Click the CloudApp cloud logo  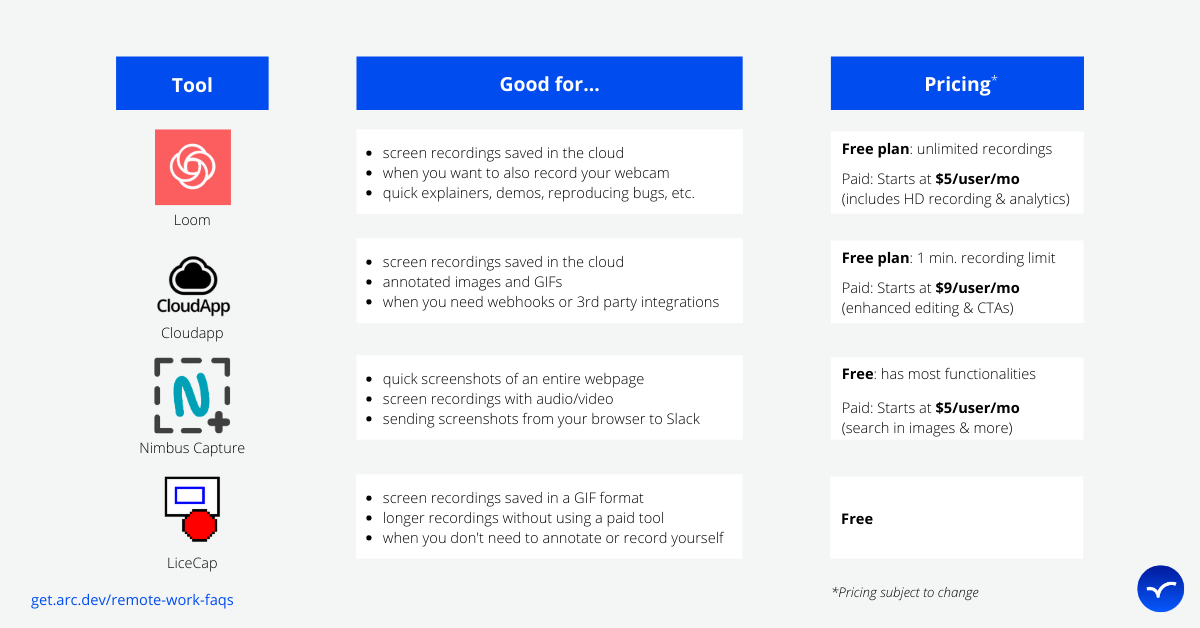tap(193, 286)
